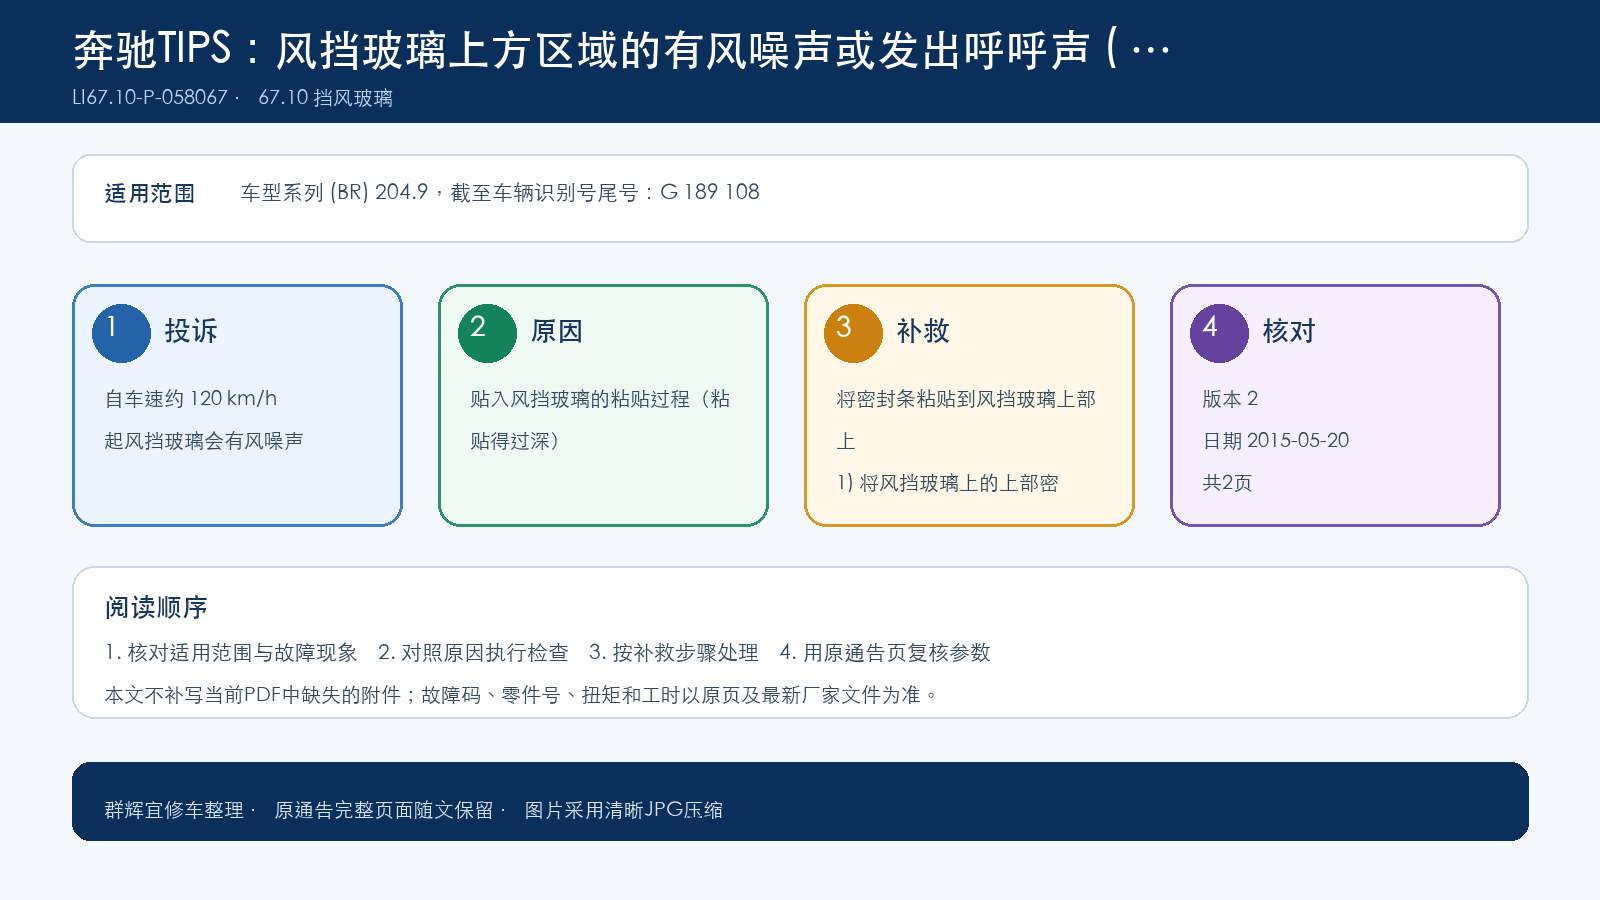
Task: Click the note 本文不补写当前PDF中缺失的附件
Action: click(x=253, y=694)
